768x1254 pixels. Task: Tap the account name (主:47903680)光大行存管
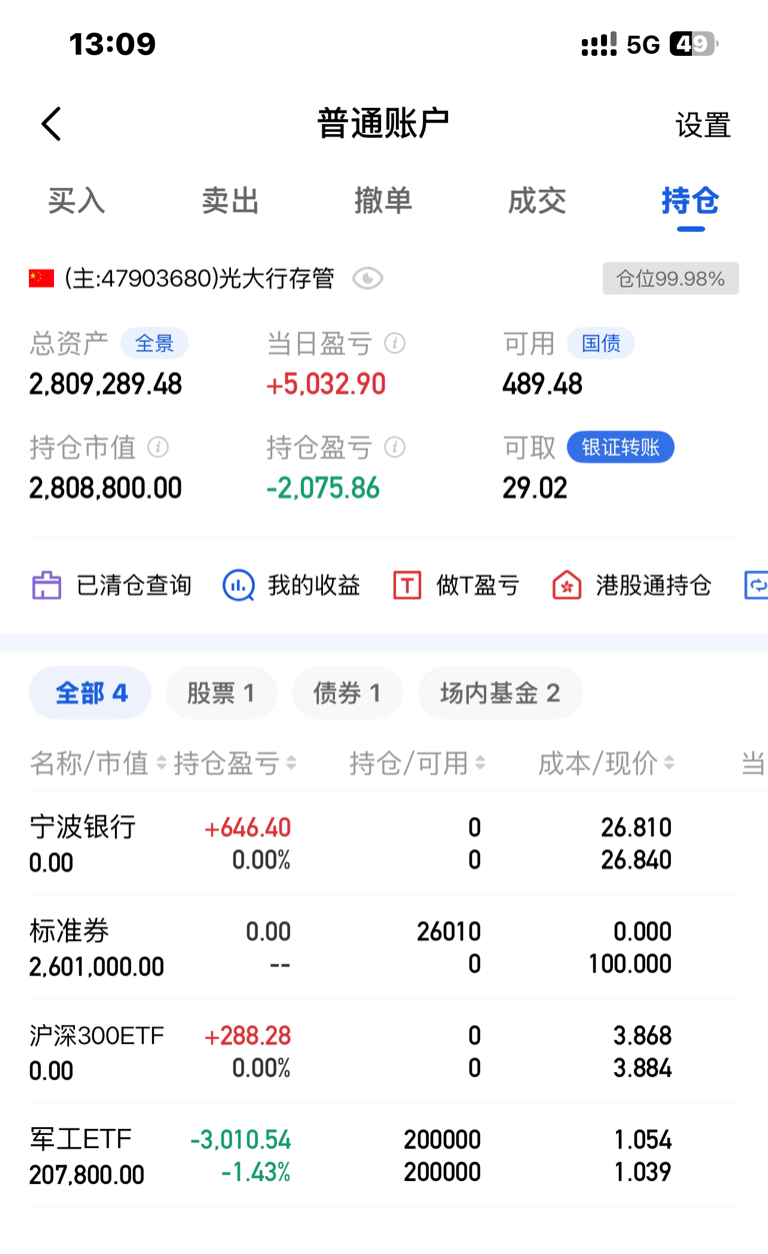point(199,278)
